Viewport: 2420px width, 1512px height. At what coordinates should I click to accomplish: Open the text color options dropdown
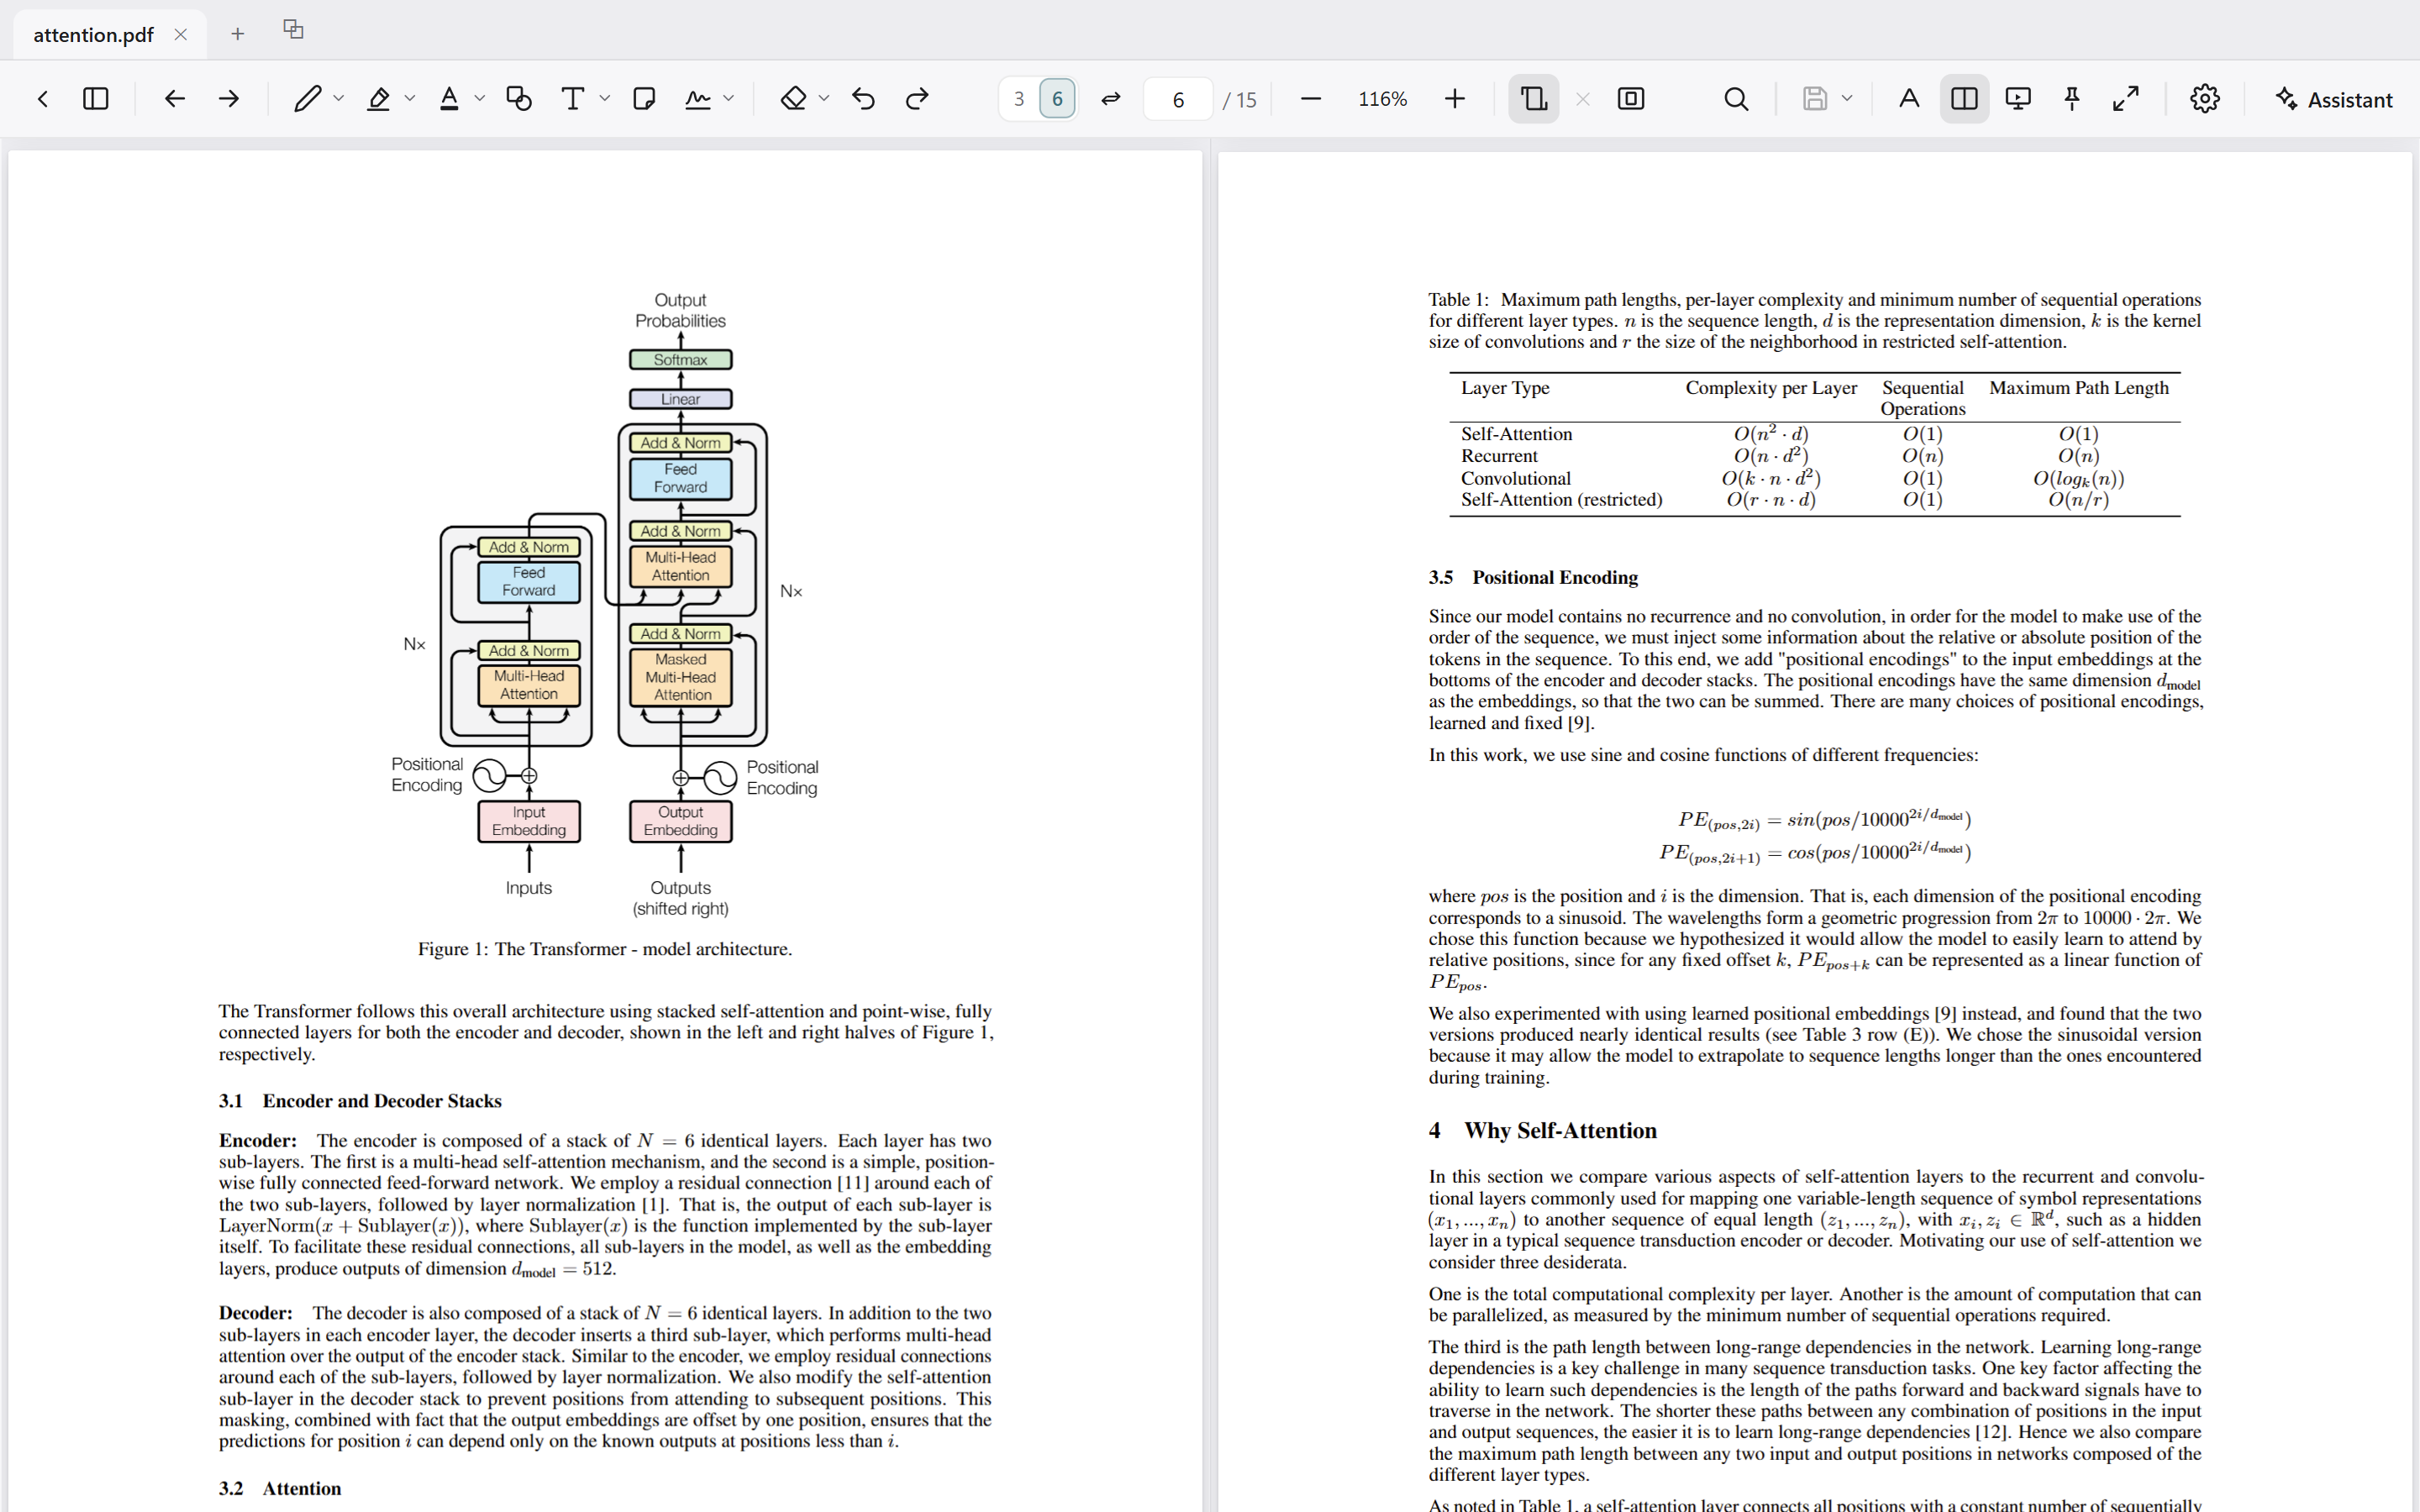(480, 99)
